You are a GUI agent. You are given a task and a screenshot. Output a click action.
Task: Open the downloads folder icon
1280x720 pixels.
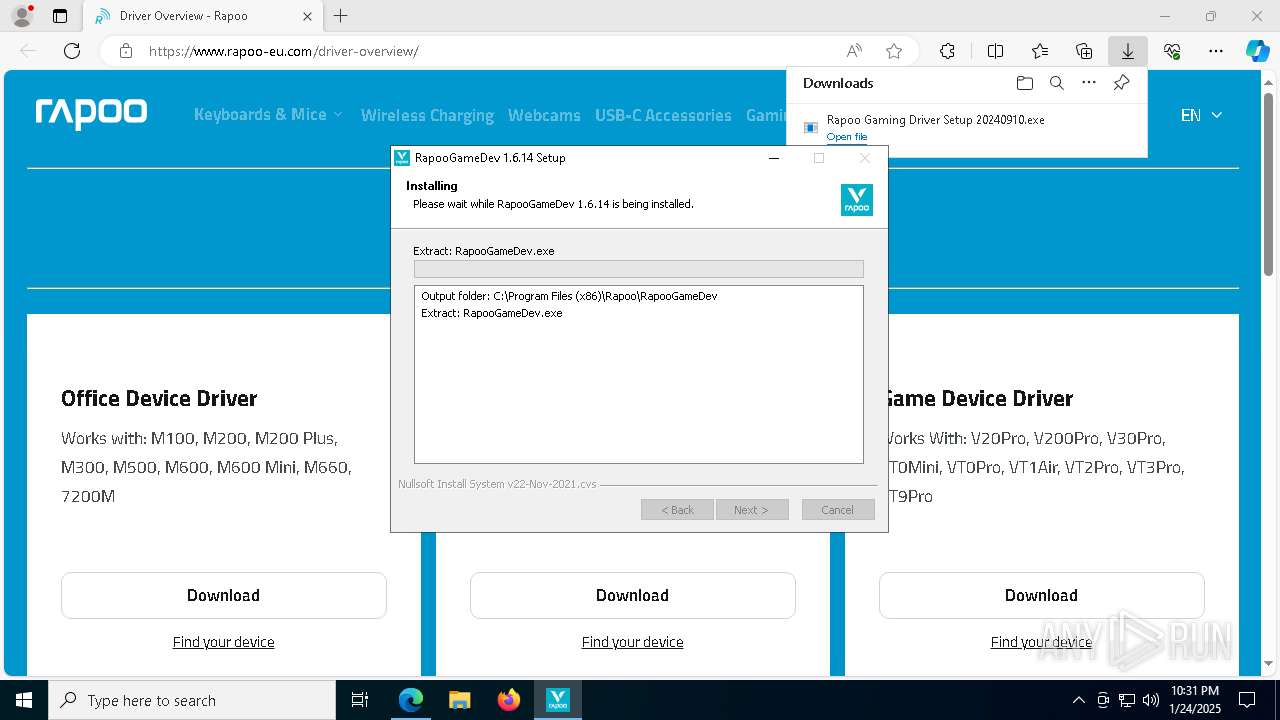click(x=1024, y=83)
